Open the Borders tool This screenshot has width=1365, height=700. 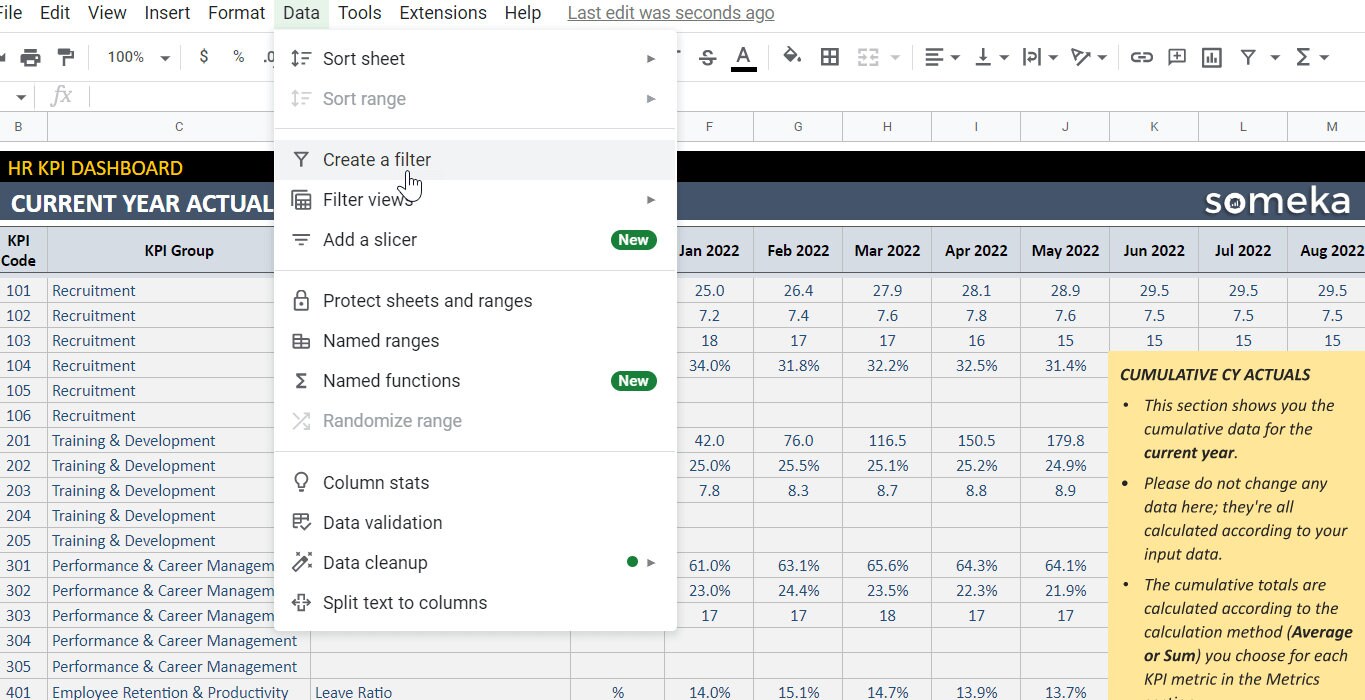829,57
